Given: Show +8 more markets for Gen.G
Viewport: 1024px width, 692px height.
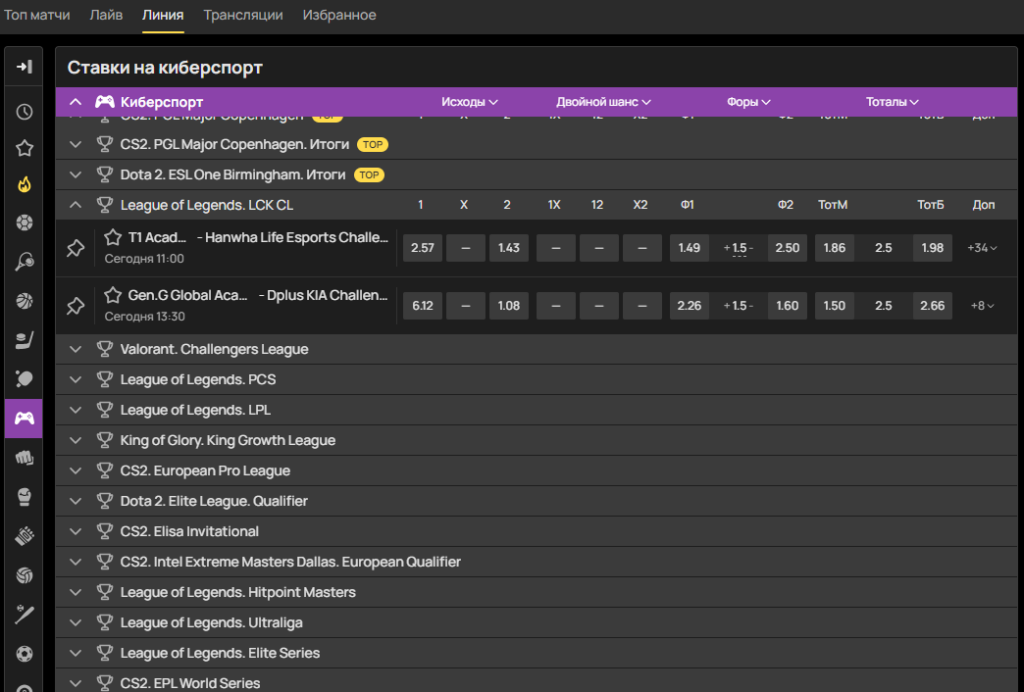Looking at the screenshot, I should pyautogui.click(x=982, y=306).
